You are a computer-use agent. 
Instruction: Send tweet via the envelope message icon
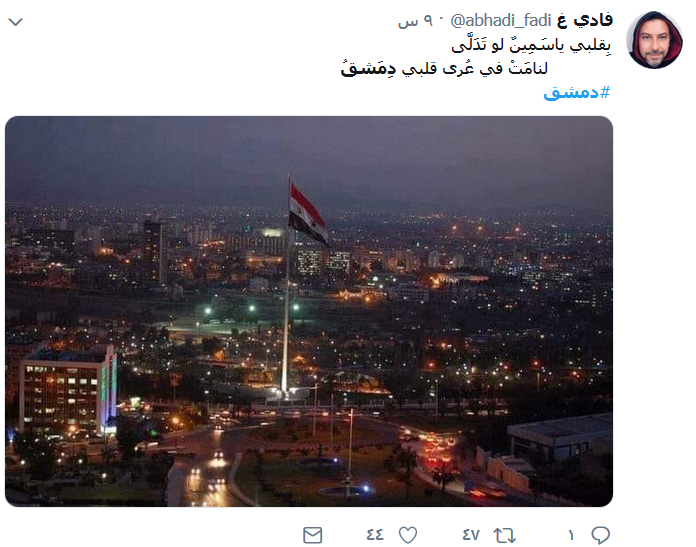click(312, 535)
